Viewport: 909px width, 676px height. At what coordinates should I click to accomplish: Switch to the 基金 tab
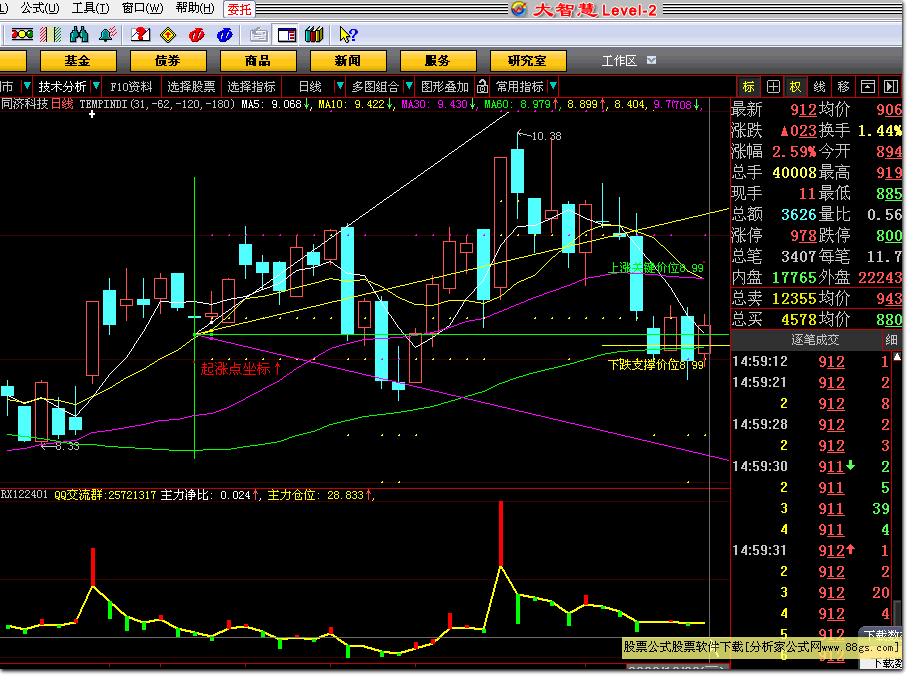point(78,61)
